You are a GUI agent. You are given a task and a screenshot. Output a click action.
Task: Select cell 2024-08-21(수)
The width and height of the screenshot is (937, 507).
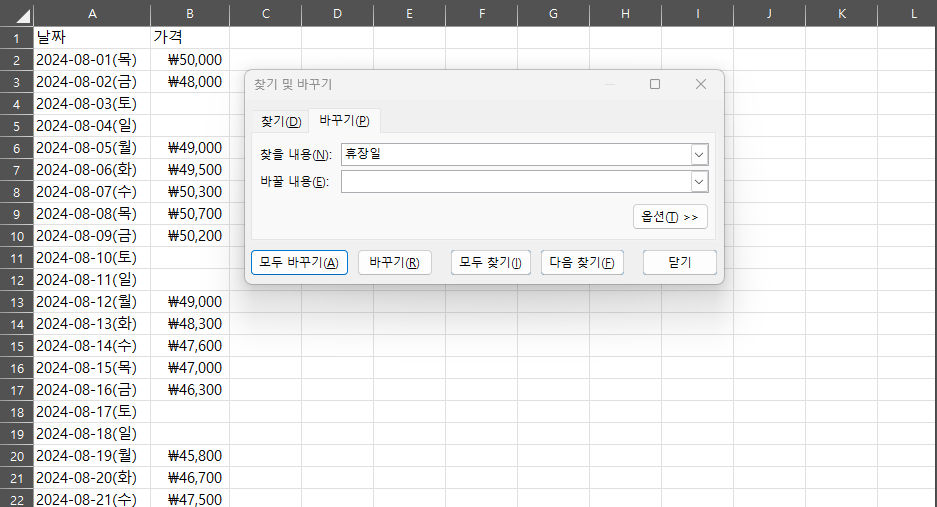(92, 499)
